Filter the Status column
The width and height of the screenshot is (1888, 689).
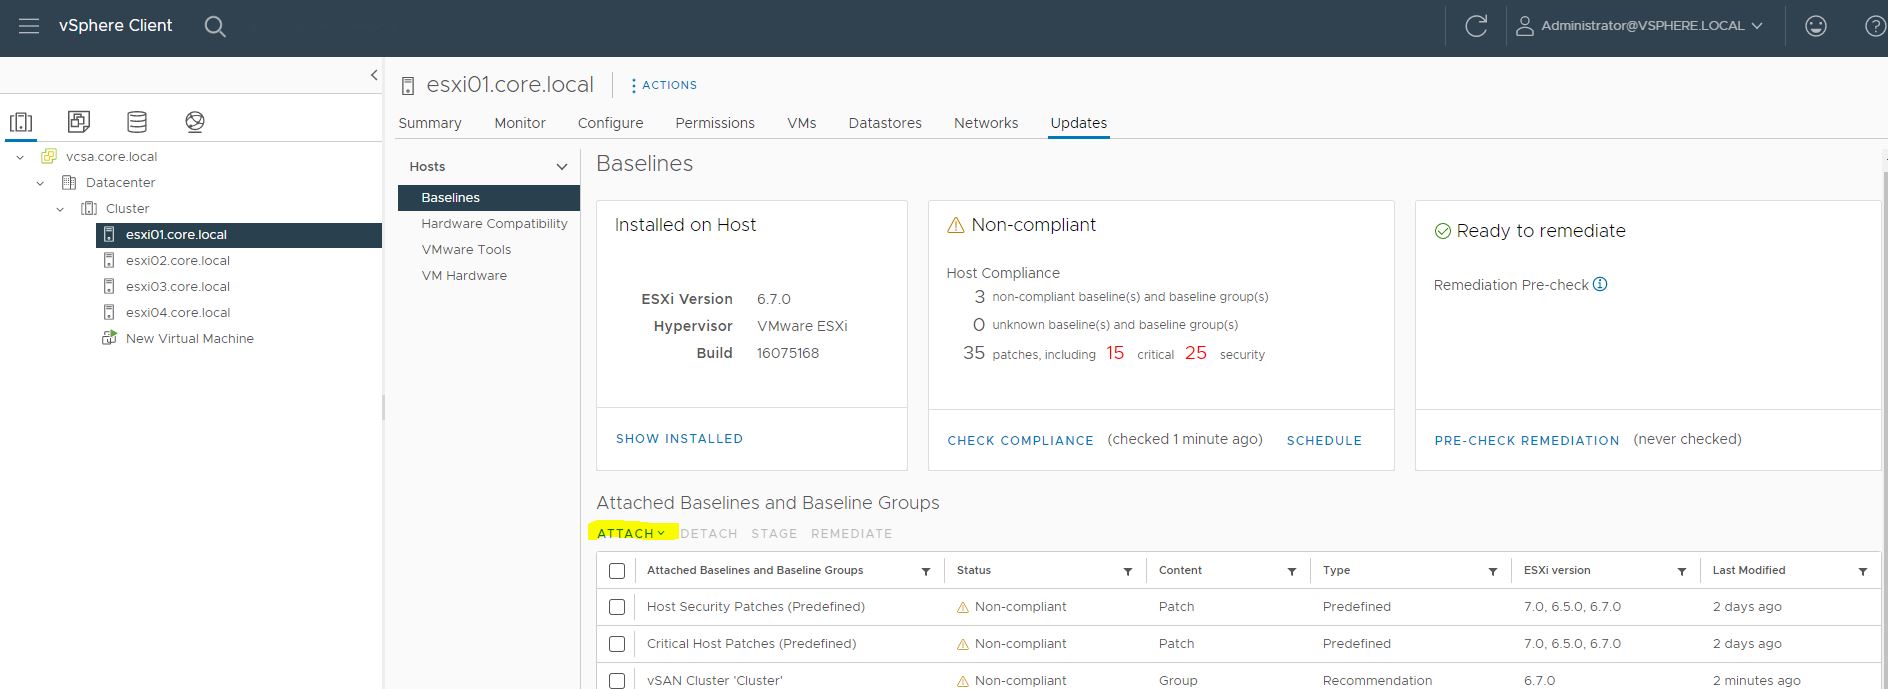point(1128,571)
